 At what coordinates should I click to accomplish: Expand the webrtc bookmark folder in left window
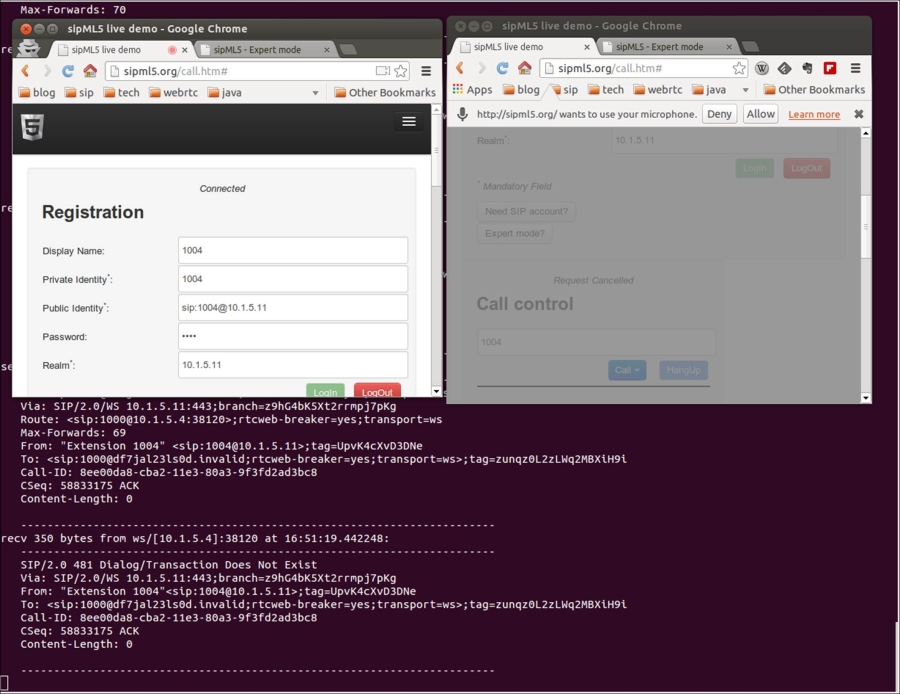point(169,93)
